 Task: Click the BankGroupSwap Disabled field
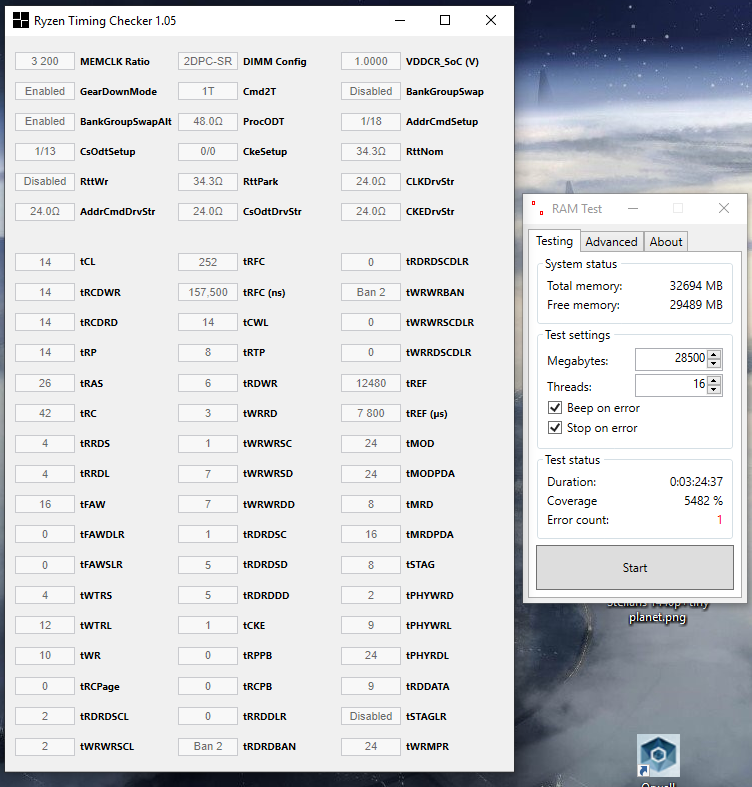[x=371, y=91]
